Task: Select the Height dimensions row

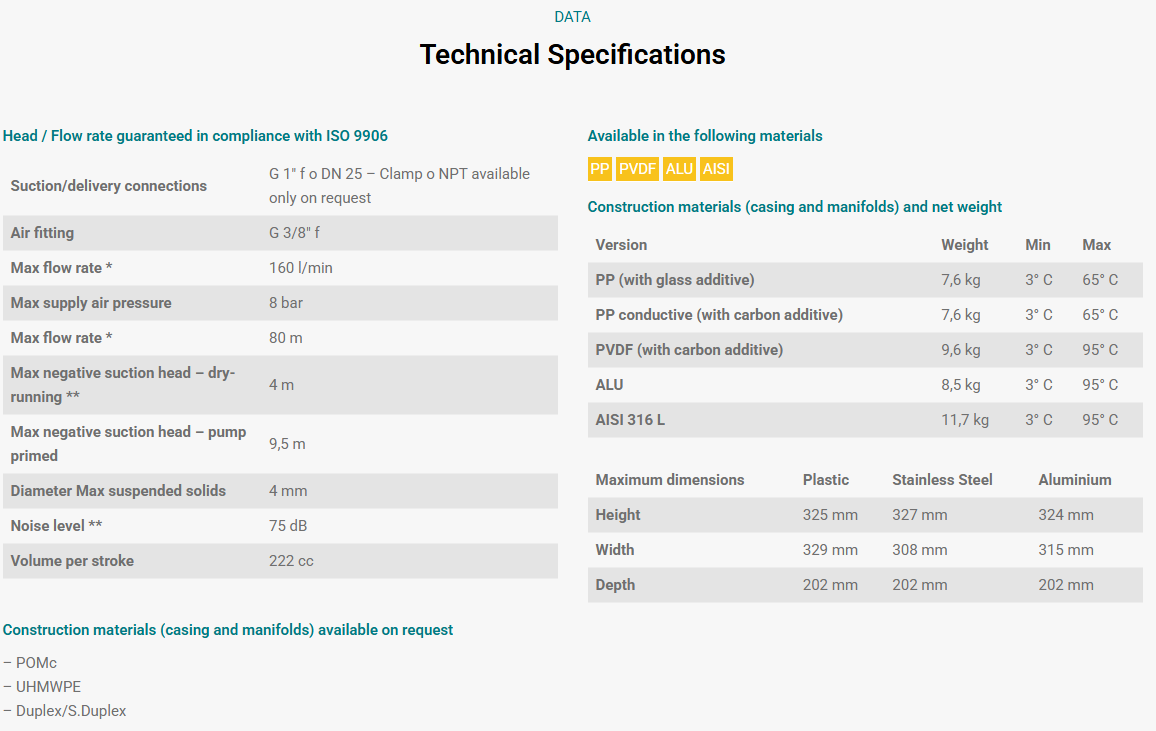Action: pos(865,515)
